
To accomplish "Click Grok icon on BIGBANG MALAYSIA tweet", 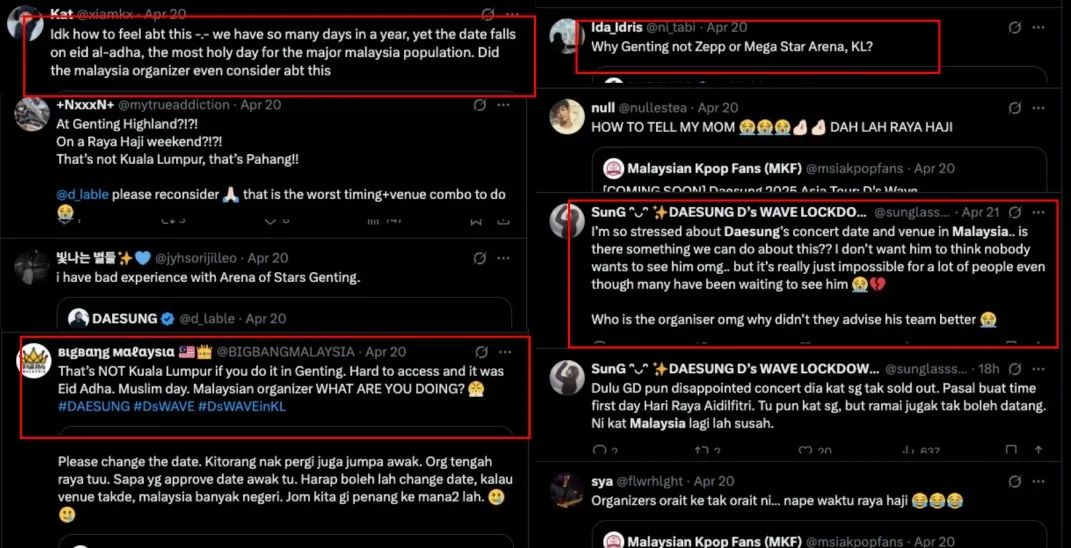I will pyautogui.click(x=481, y=352).
